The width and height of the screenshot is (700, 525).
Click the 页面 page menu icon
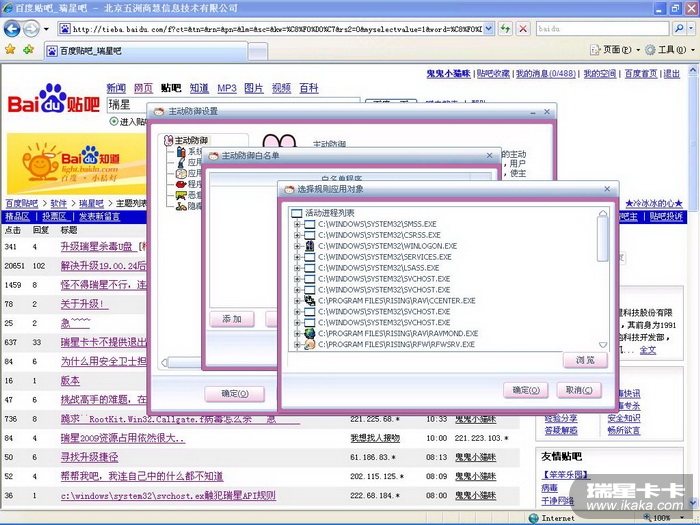595,50
